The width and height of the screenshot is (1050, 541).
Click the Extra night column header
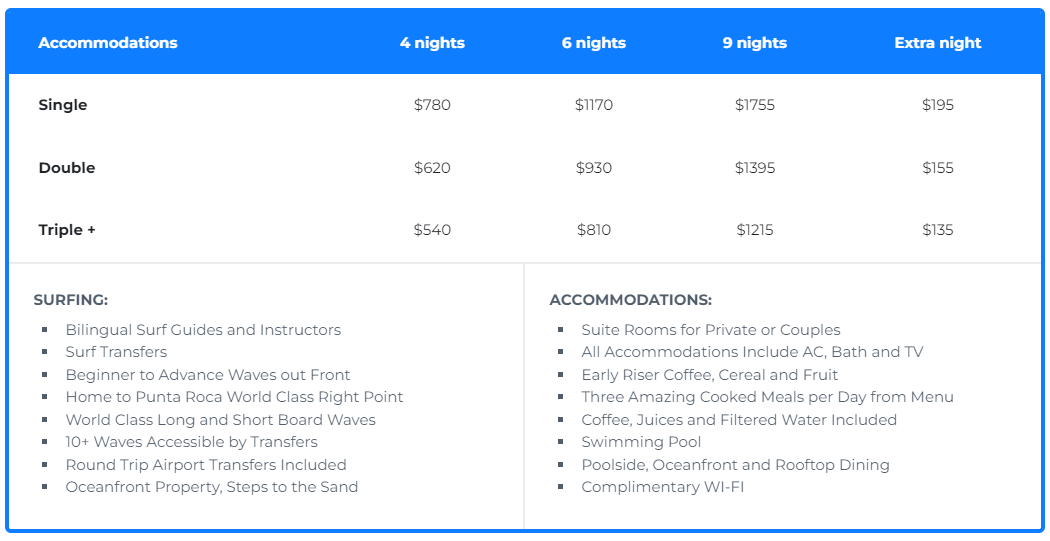938,43
